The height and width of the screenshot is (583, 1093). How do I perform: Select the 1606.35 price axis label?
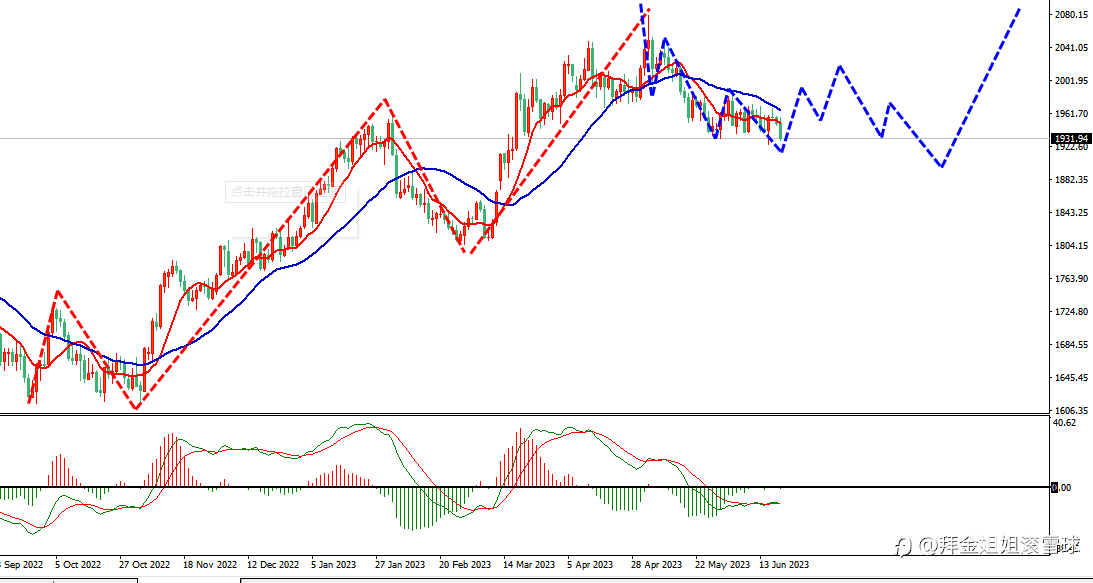pyautogui.click(x=1072, y=411)
